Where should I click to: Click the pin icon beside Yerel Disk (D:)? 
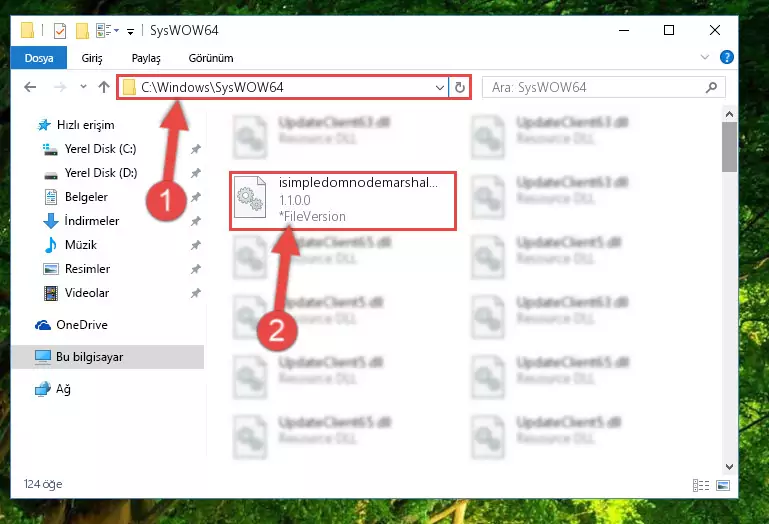196,173
